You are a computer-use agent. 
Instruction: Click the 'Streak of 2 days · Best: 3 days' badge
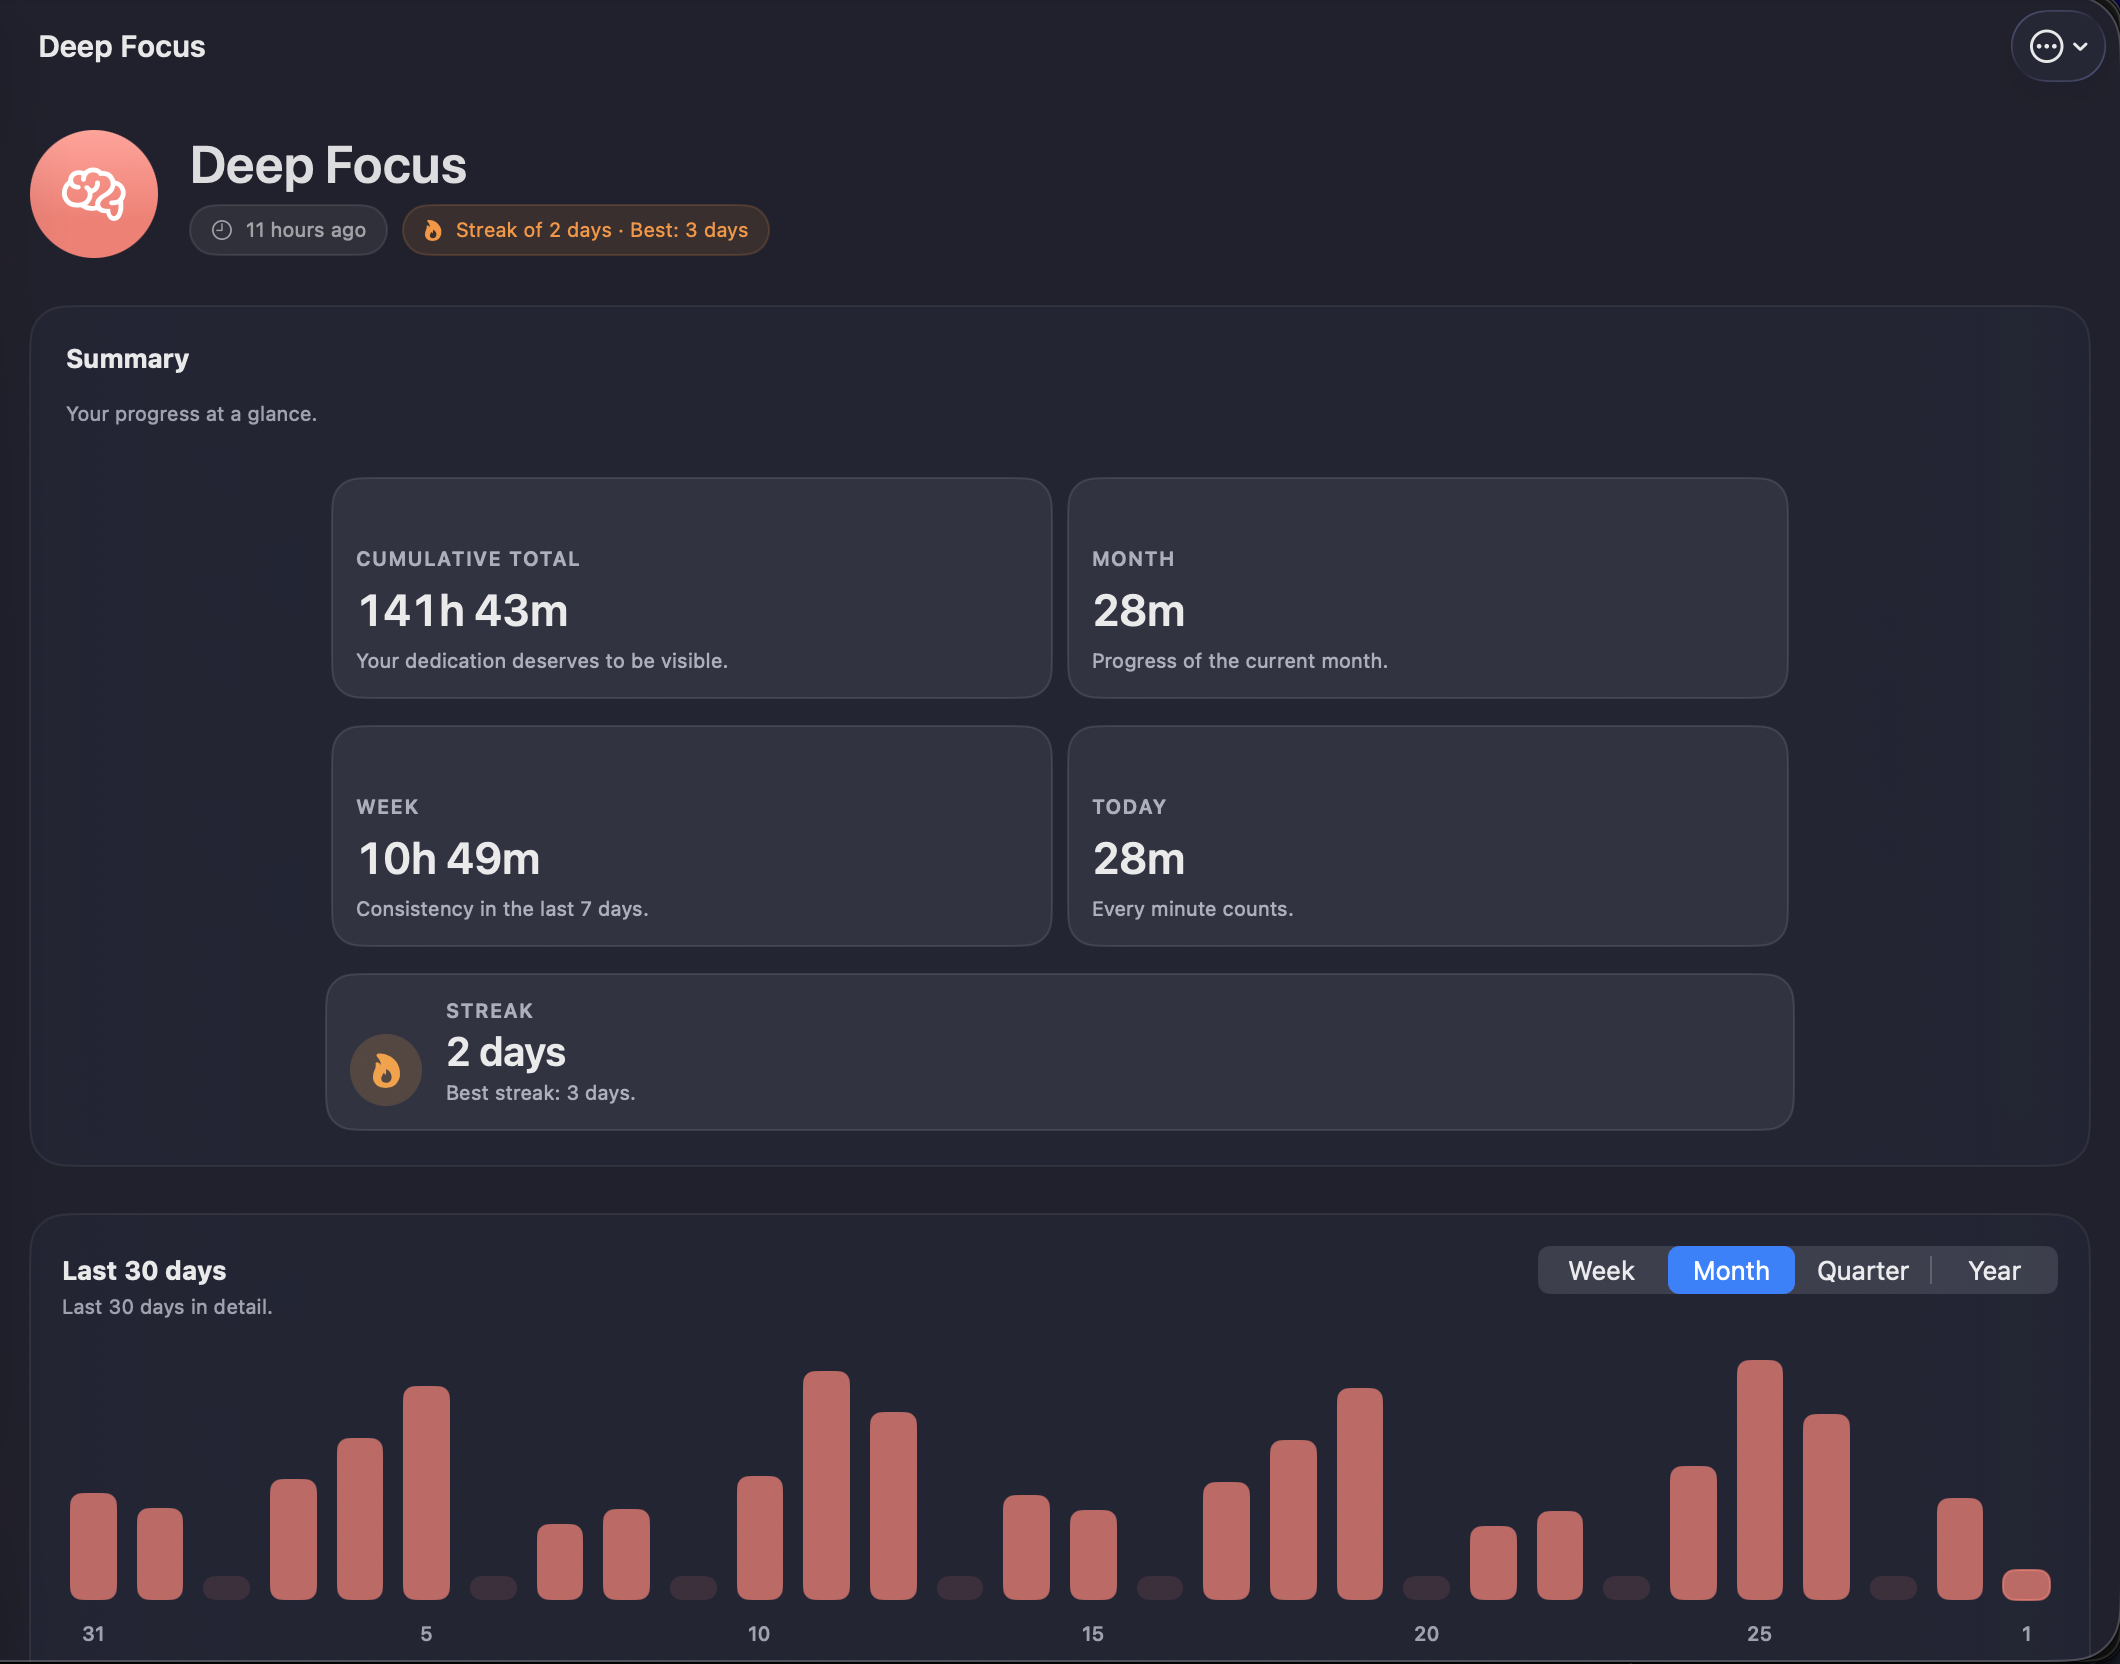[585, 230]
